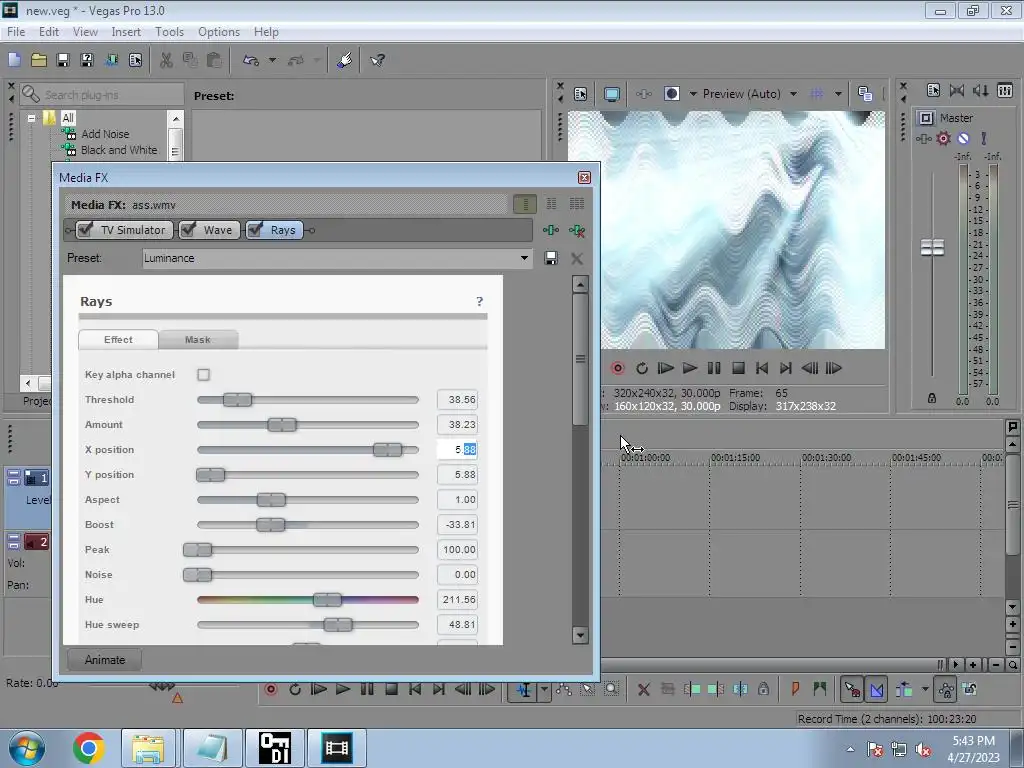Click the Open folder toolbar icon
The image size is (1024, 768).
39,60
